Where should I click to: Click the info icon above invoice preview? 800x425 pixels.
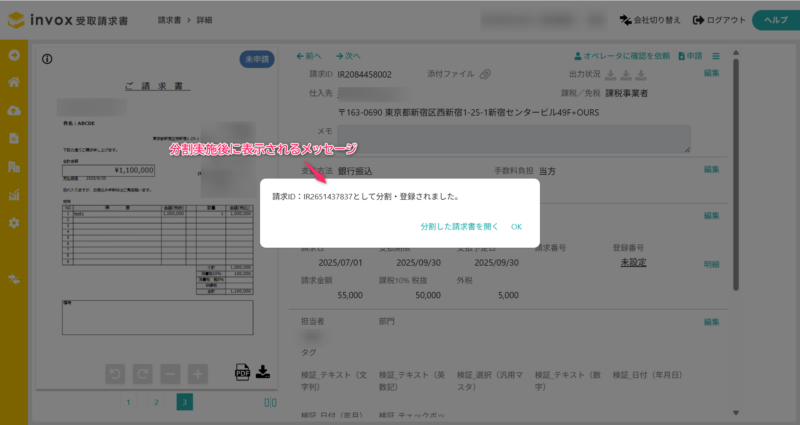47,59
